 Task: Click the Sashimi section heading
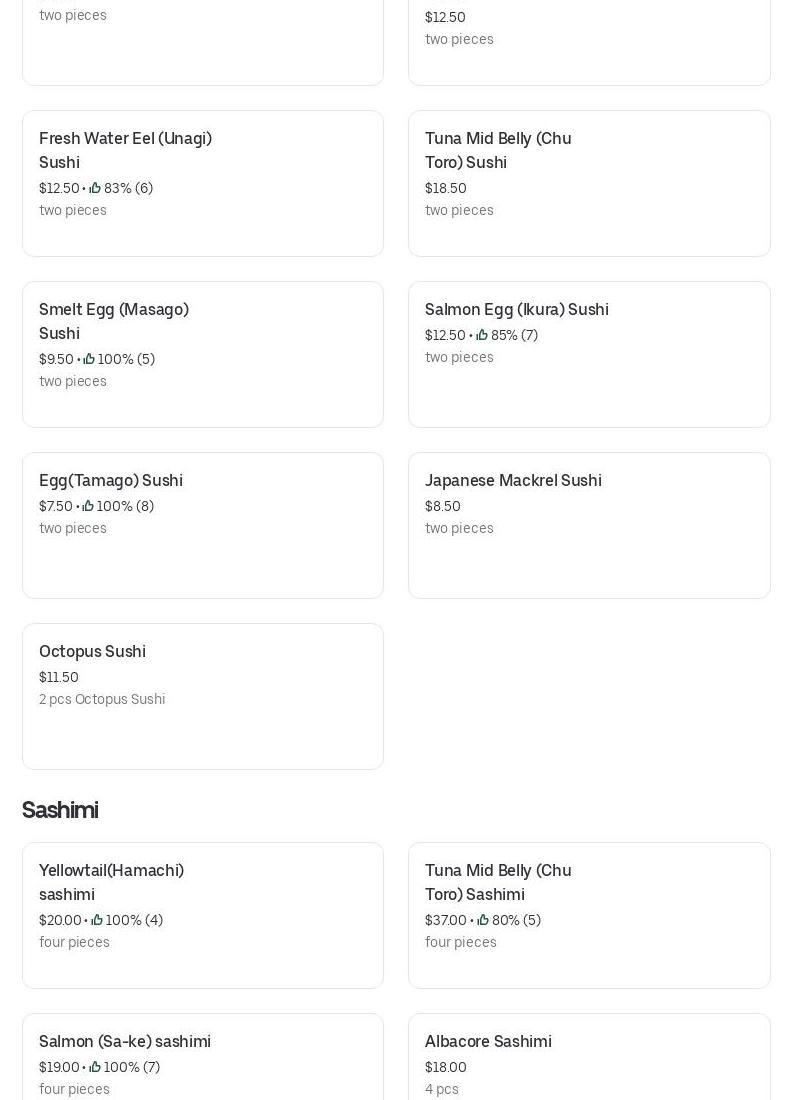click(x=60, y=810)
